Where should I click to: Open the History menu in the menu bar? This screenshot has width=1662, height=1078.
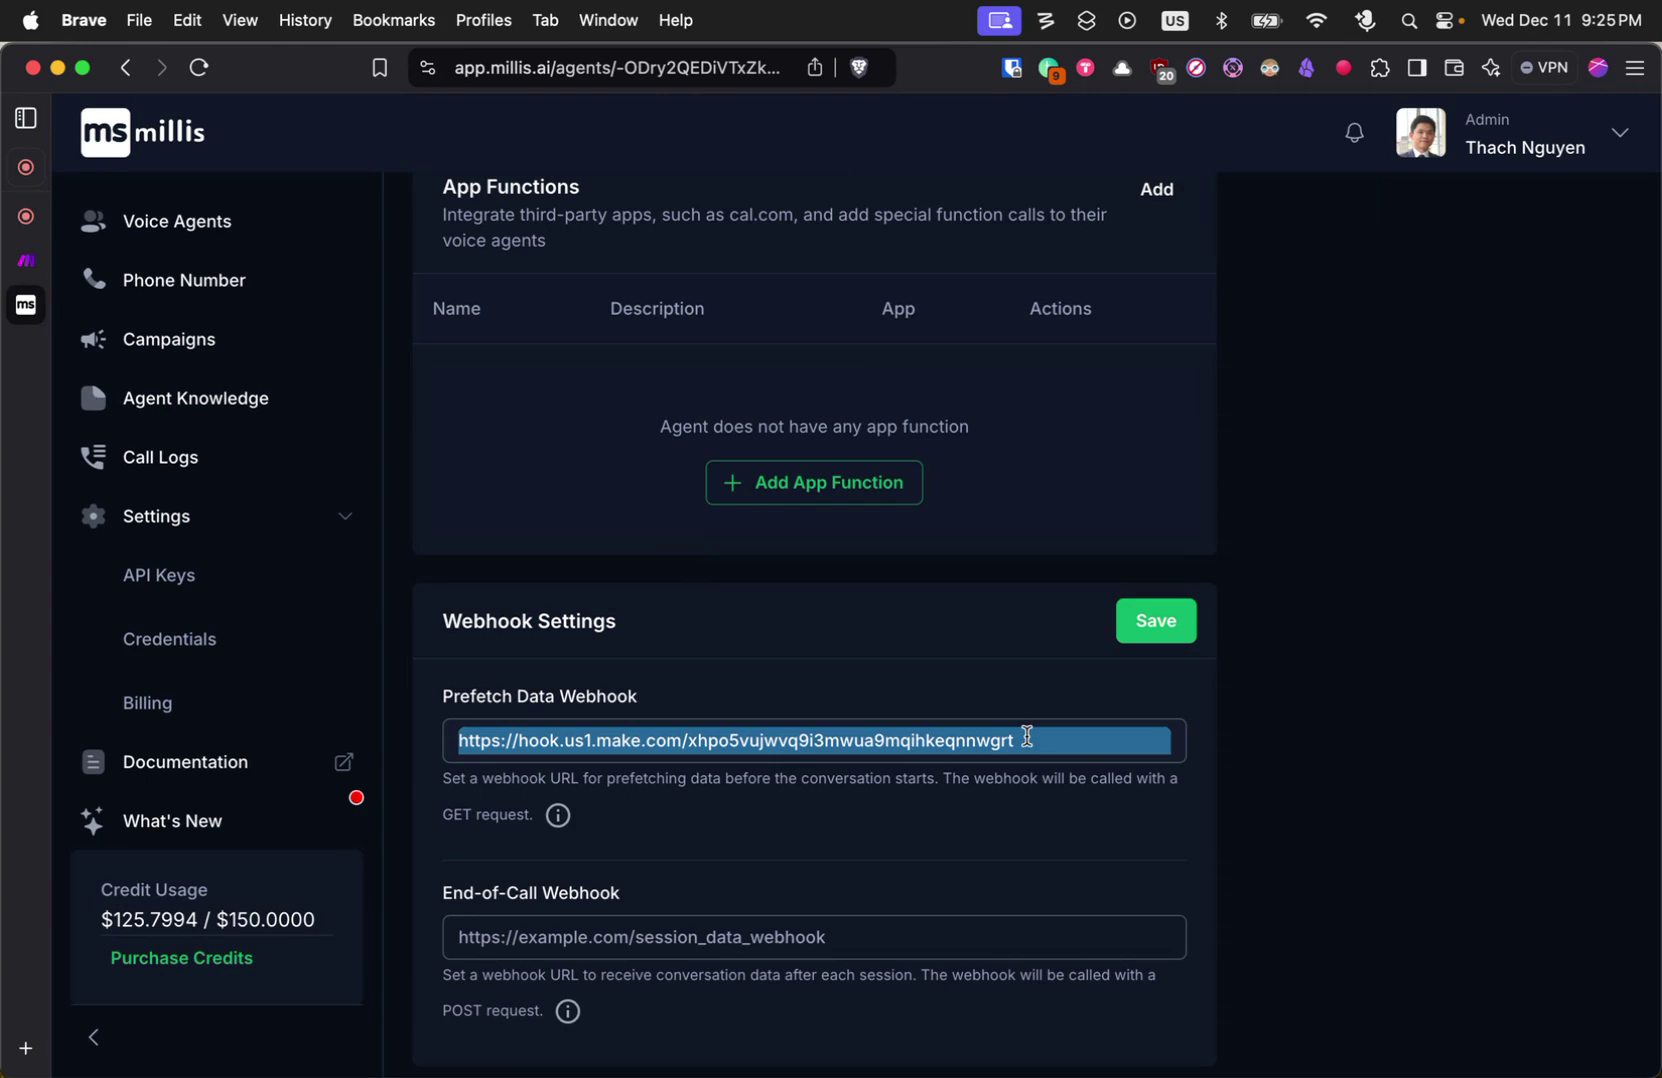[305, 20]
